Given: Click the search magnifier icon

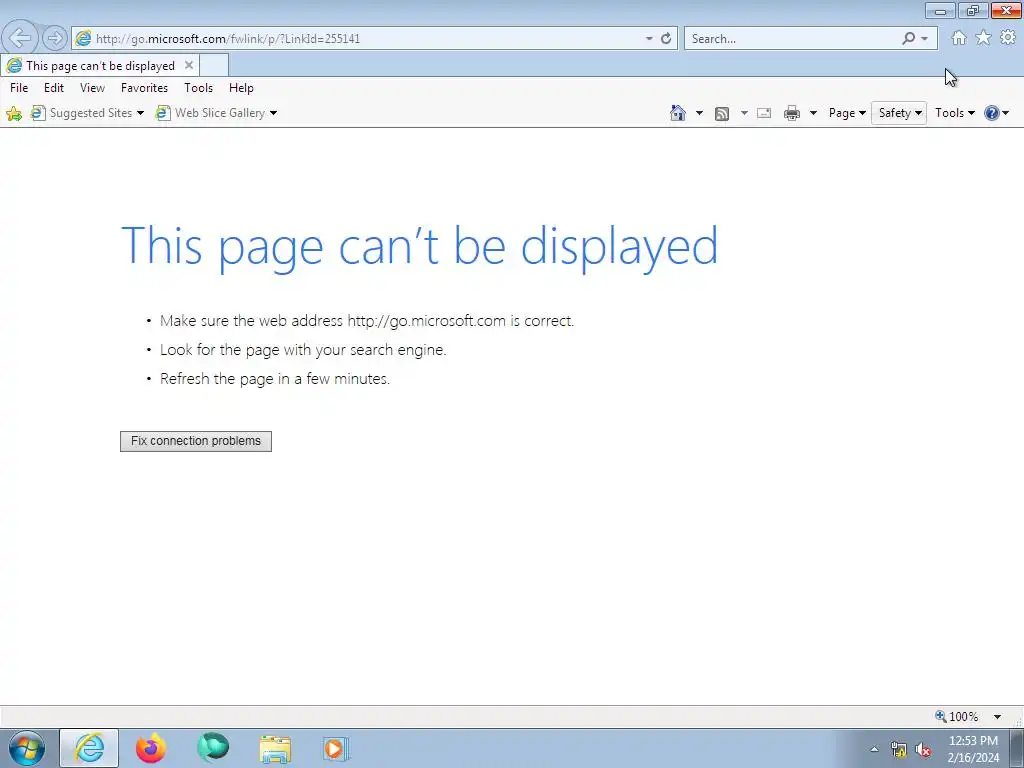Looking at the screenshot, I should point(908,39).
